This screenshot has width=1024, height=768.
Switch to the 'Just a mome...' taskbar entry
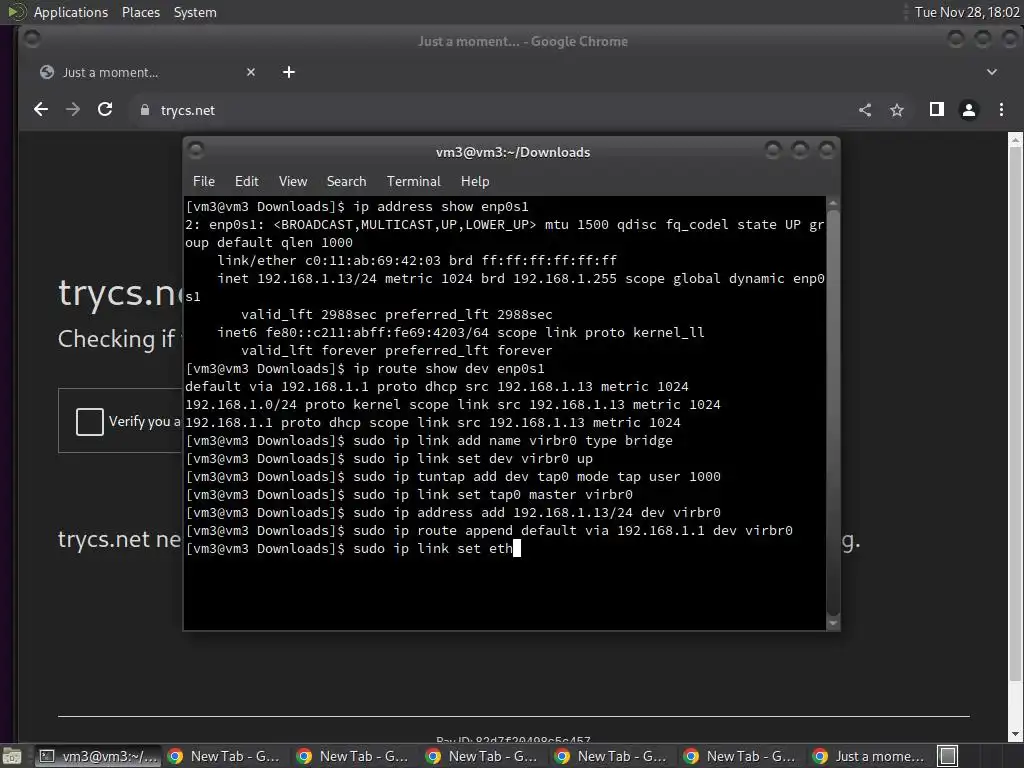870,756
